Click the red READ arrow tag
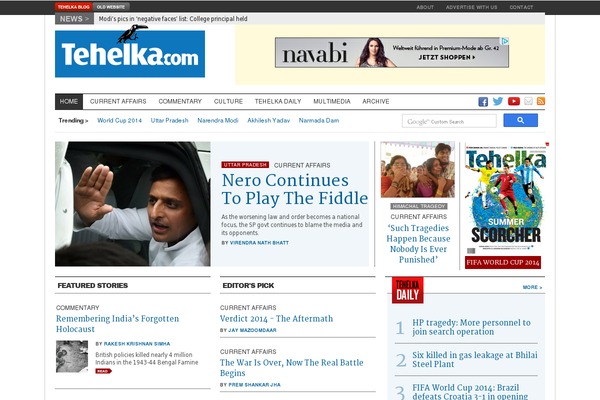600x400 pixels. click(x=103, y=371)
